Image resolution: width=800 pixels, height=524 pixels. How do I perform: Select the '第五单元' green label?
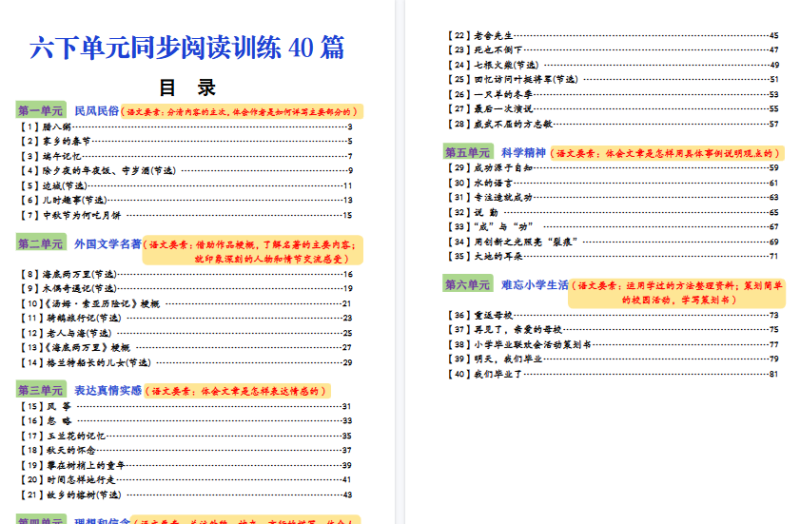(x=467, y=152)
